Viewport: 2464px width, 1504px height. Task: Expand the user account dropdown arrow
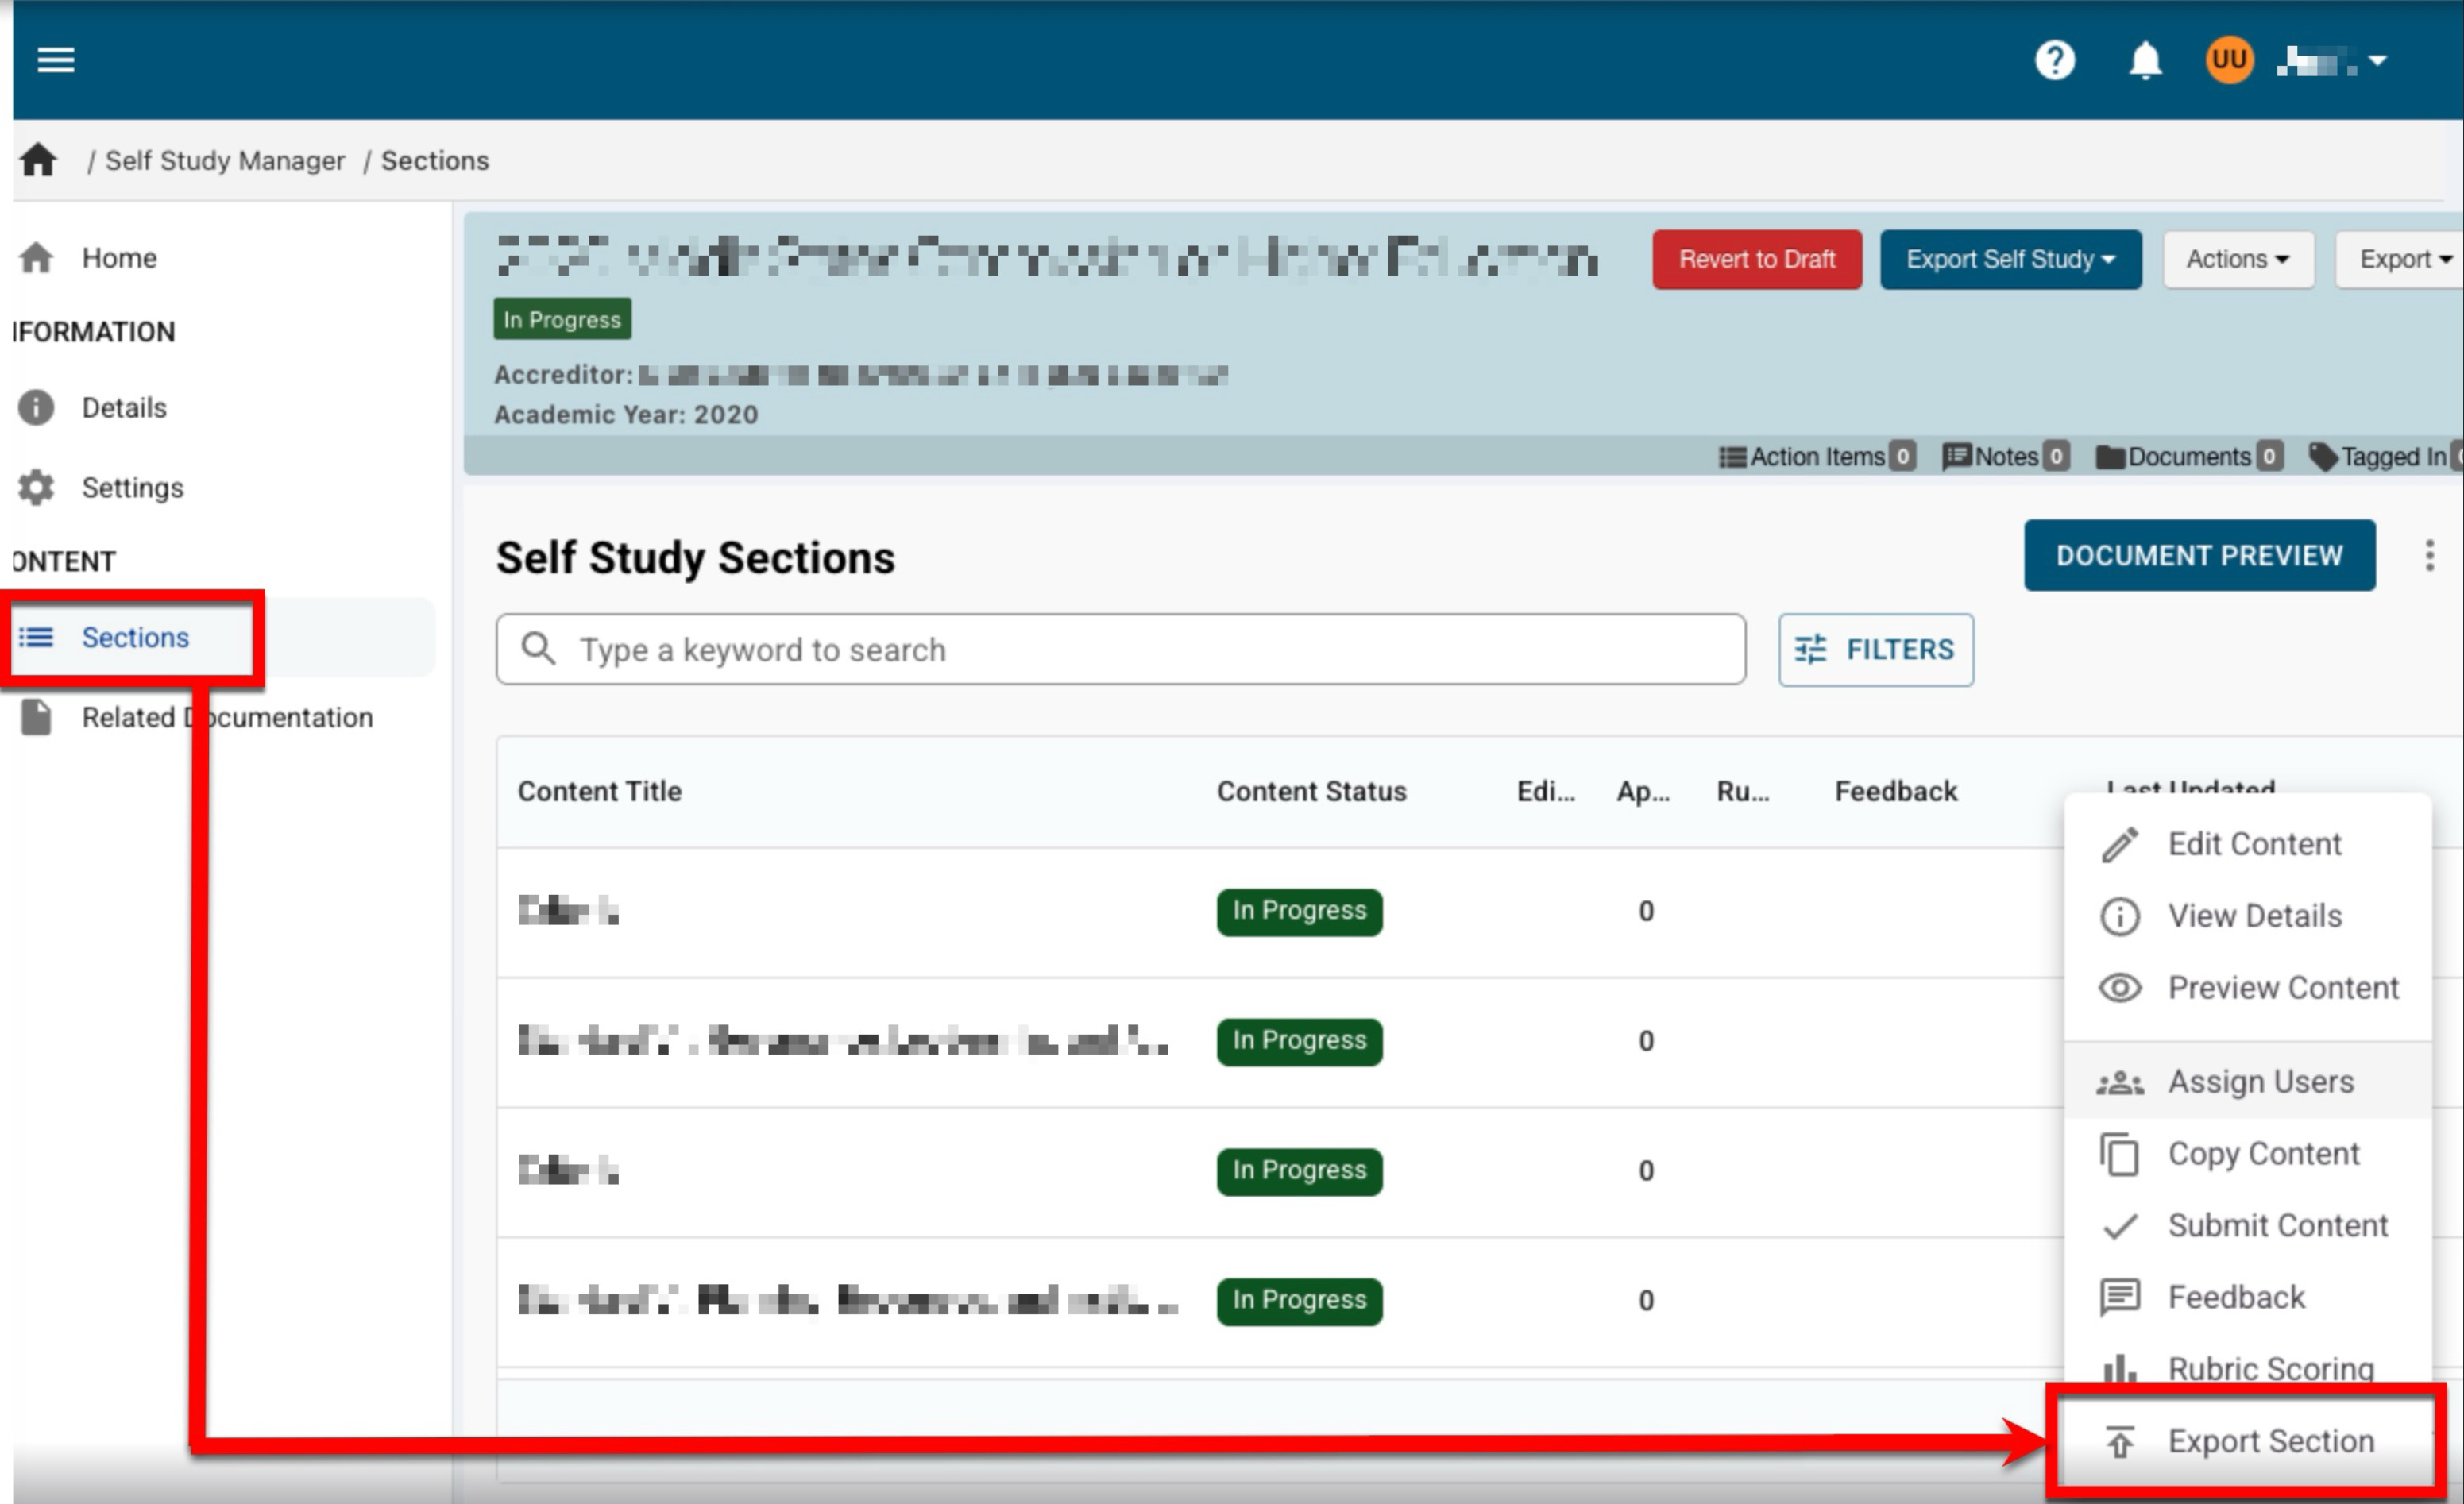pos(2378,62)
